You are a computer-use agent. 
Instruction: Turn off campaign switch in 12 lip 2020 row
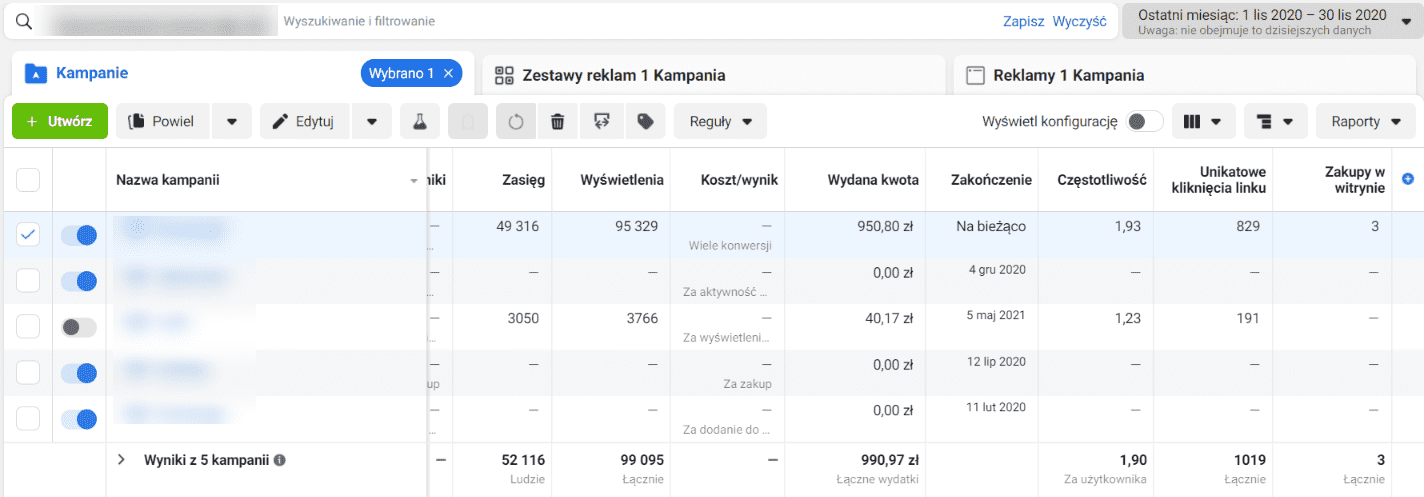(79, 373)
